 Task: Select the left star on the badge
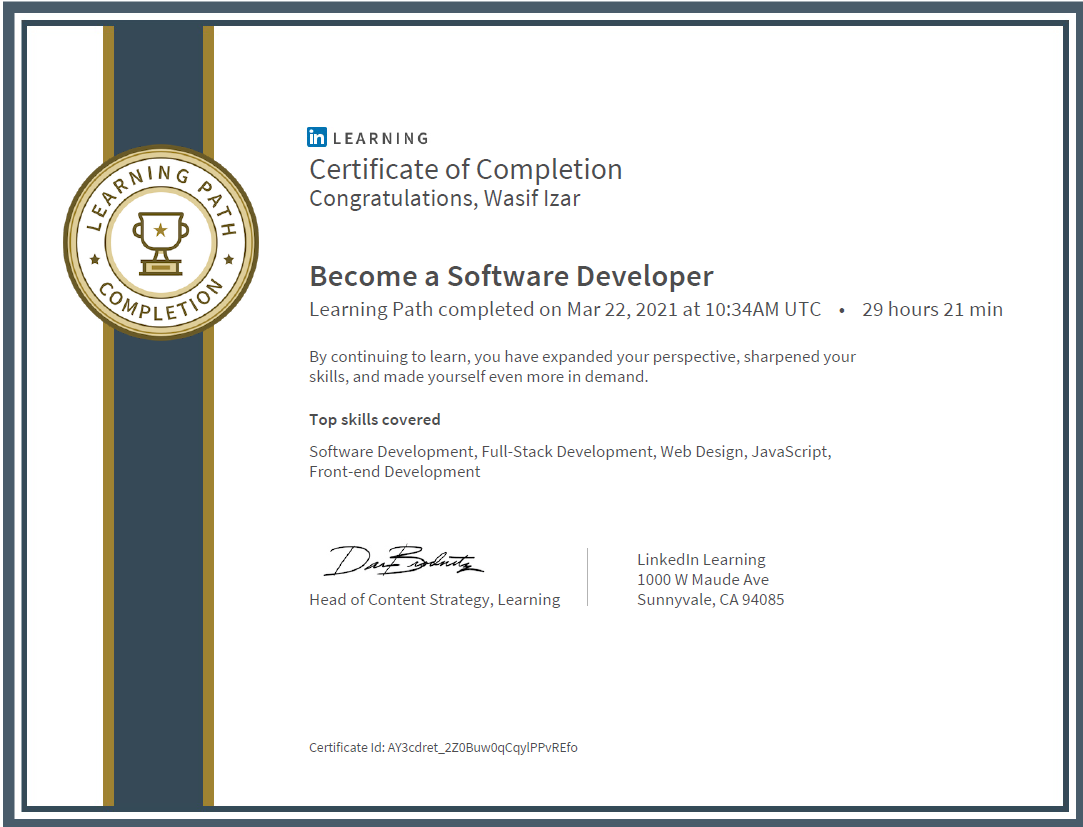pos(95,259)
